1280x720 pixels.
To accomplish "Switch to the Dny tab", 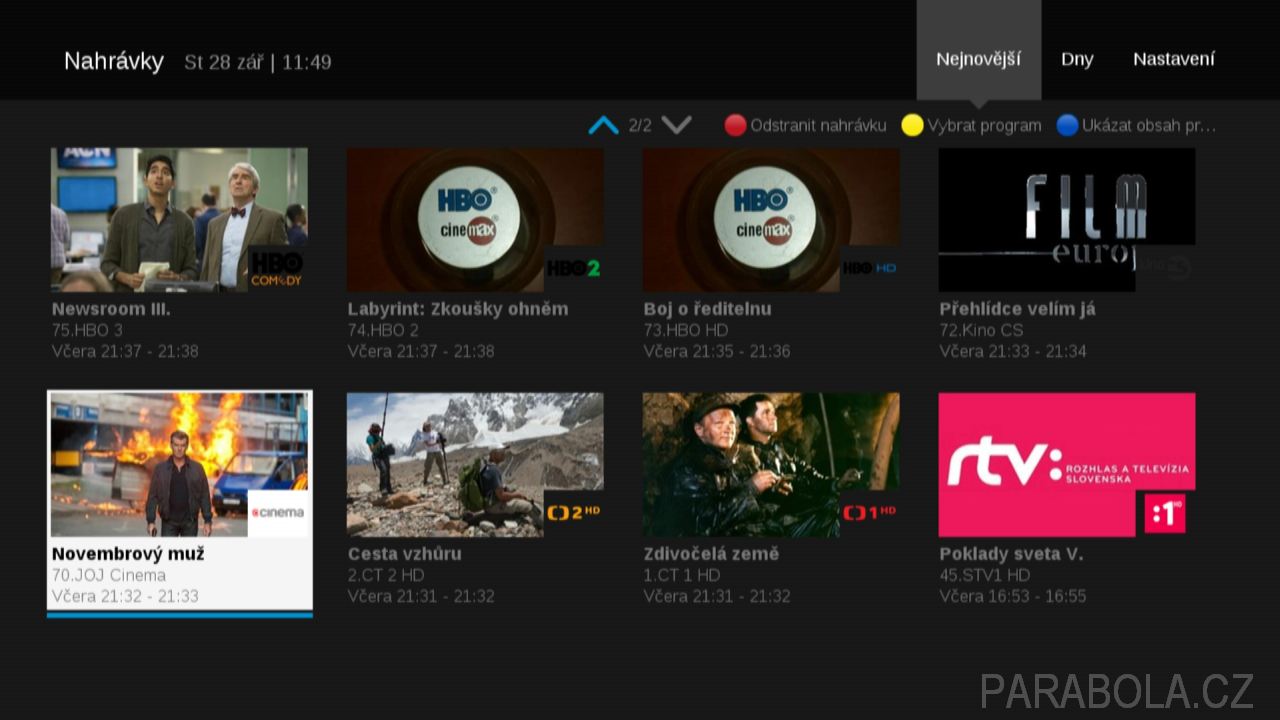I will tap(1077, 59).
